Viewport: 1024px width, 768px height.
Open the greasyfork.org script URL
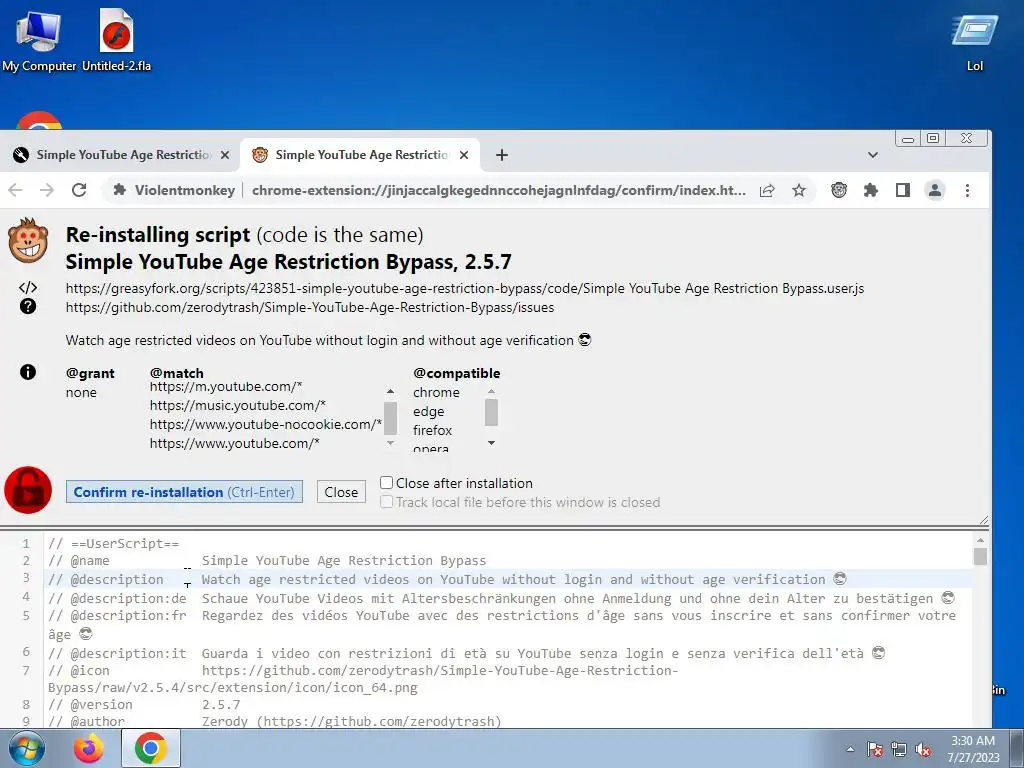pyautogui.click(x=464, y=288)
